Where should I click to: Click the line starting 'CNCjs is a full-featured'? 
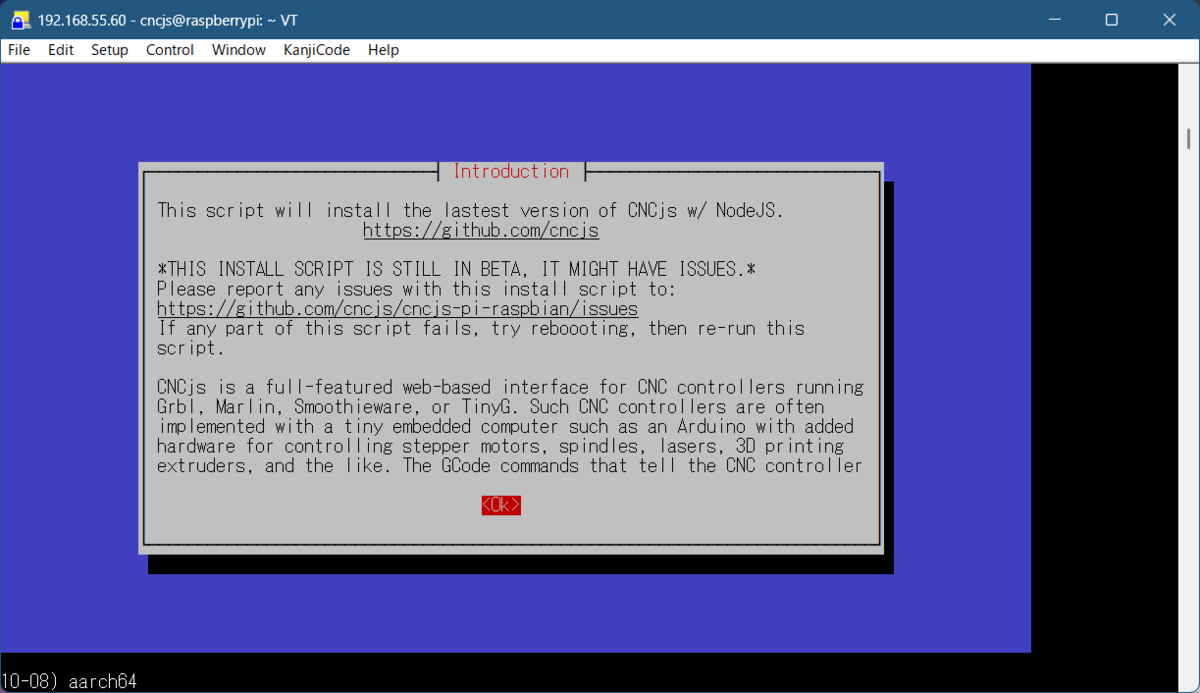point(510,387)
